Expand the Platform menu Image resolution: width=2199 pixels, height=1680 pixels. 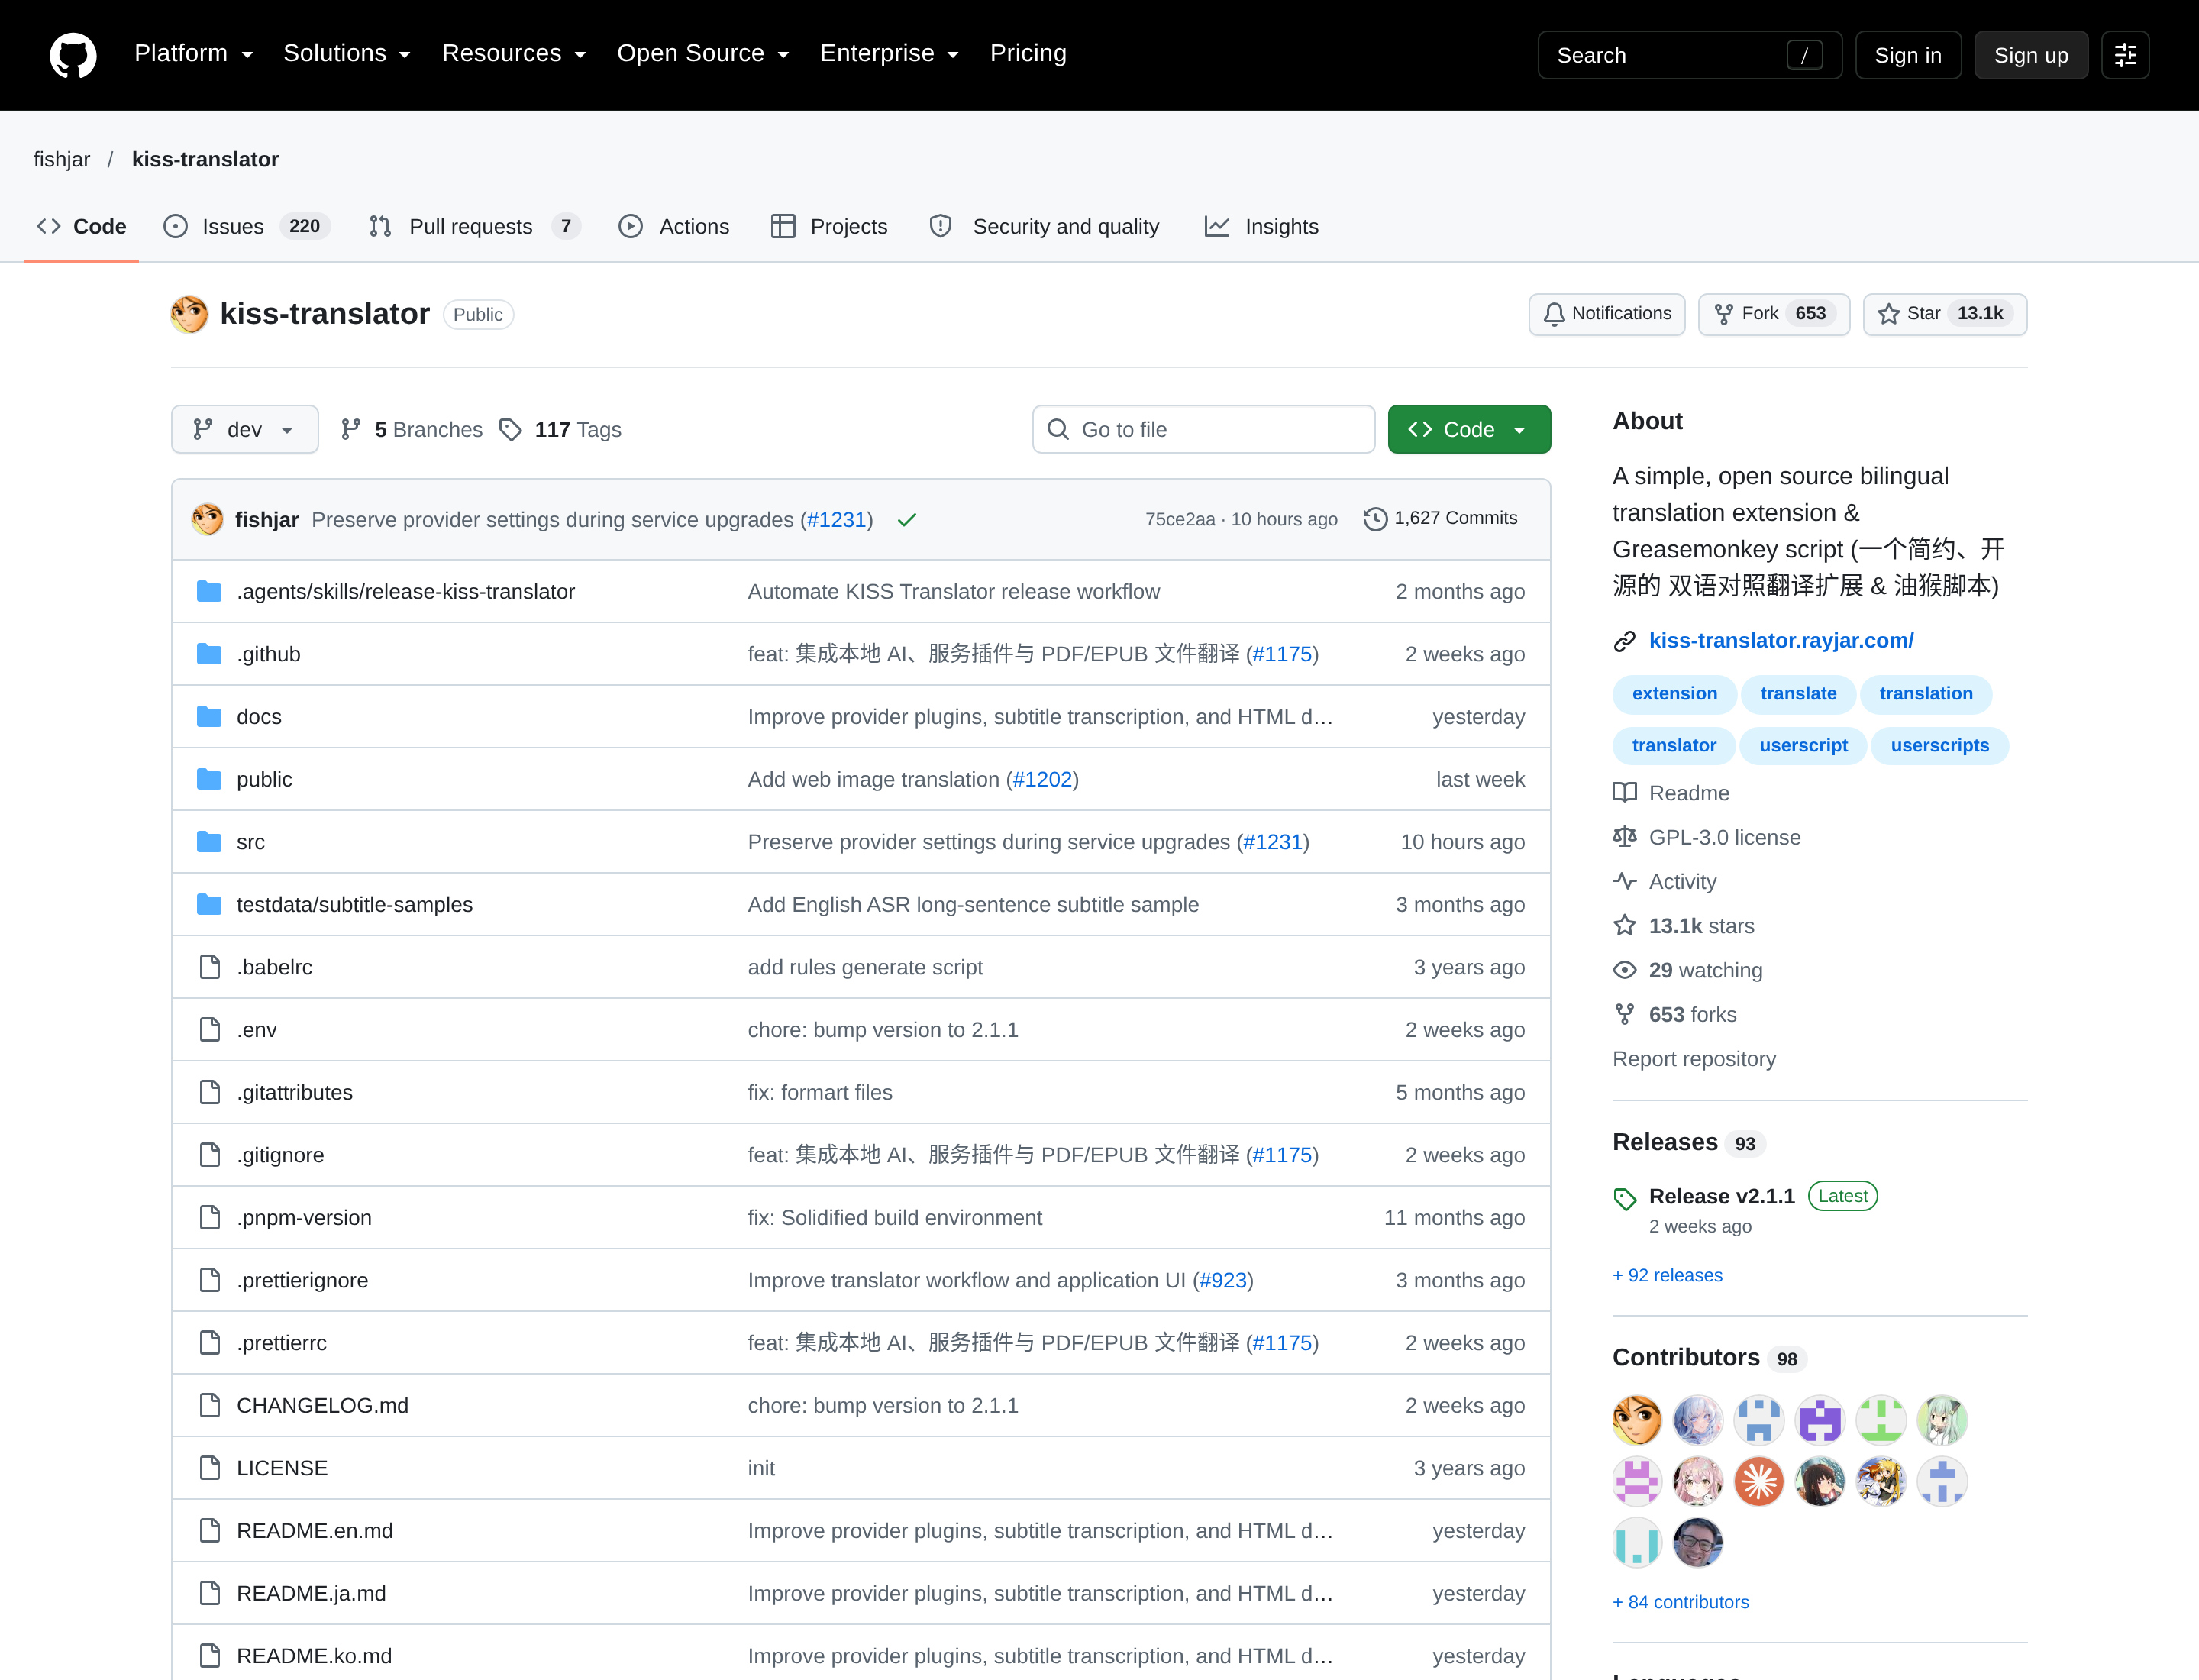[x=193, y=54]
